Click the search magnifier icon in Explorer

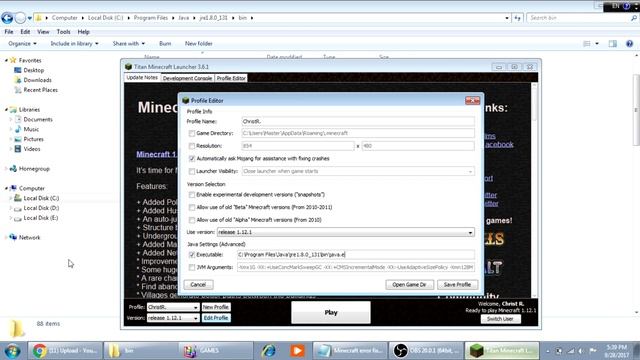coord(633,18)
